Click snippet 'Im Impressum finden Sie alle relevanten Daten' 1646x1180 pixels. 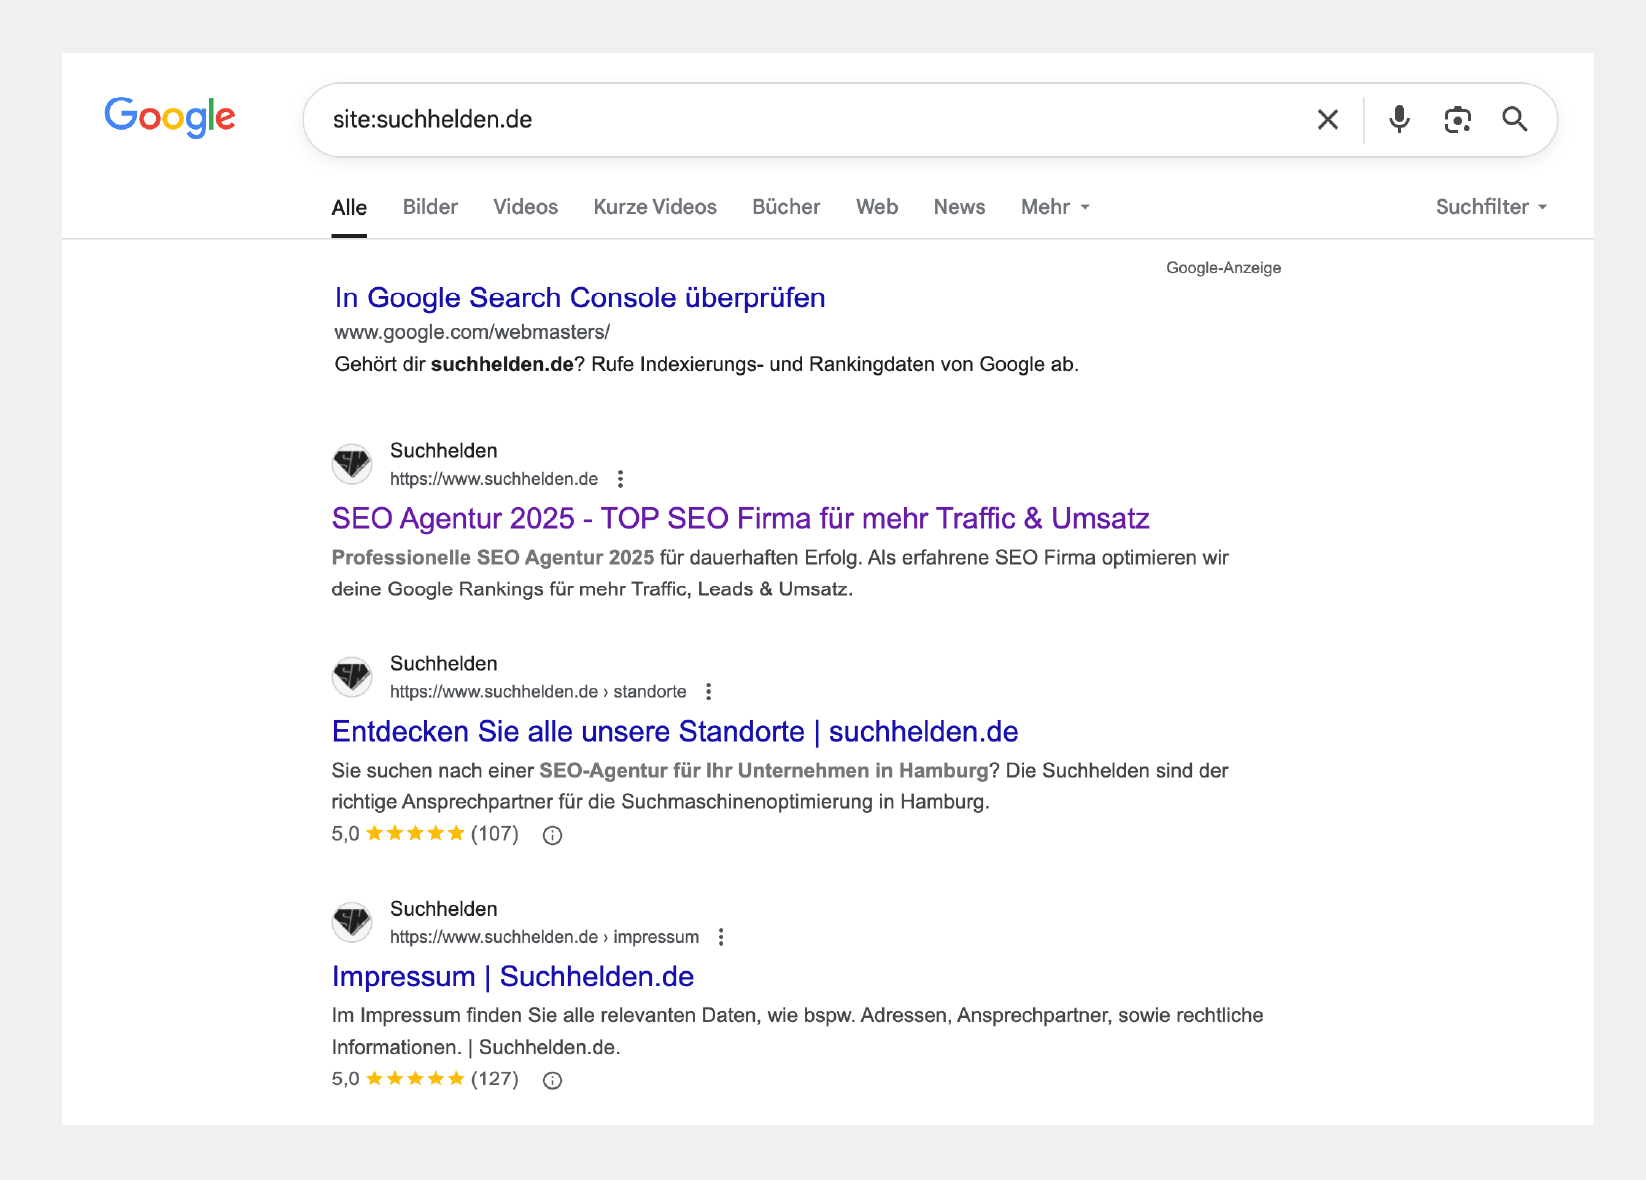[x=544, y=1016]
